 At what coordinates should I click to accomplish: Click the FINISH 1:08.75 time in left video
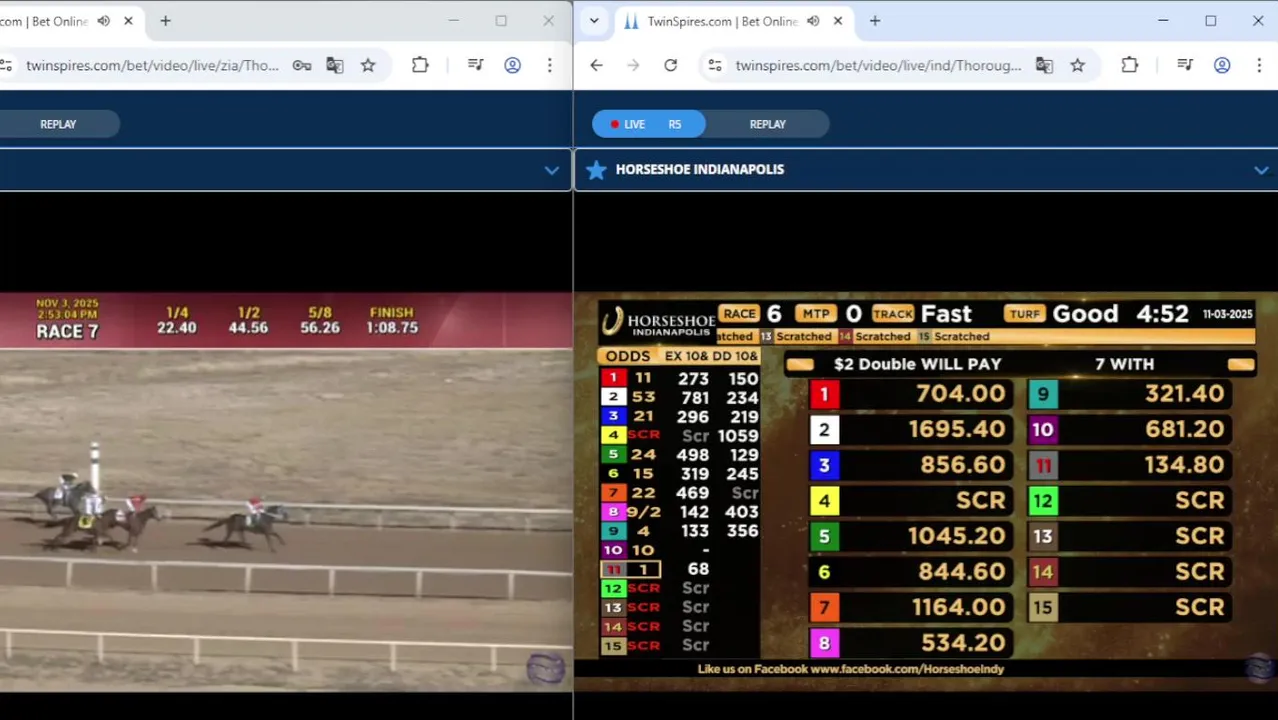(392, 320)
